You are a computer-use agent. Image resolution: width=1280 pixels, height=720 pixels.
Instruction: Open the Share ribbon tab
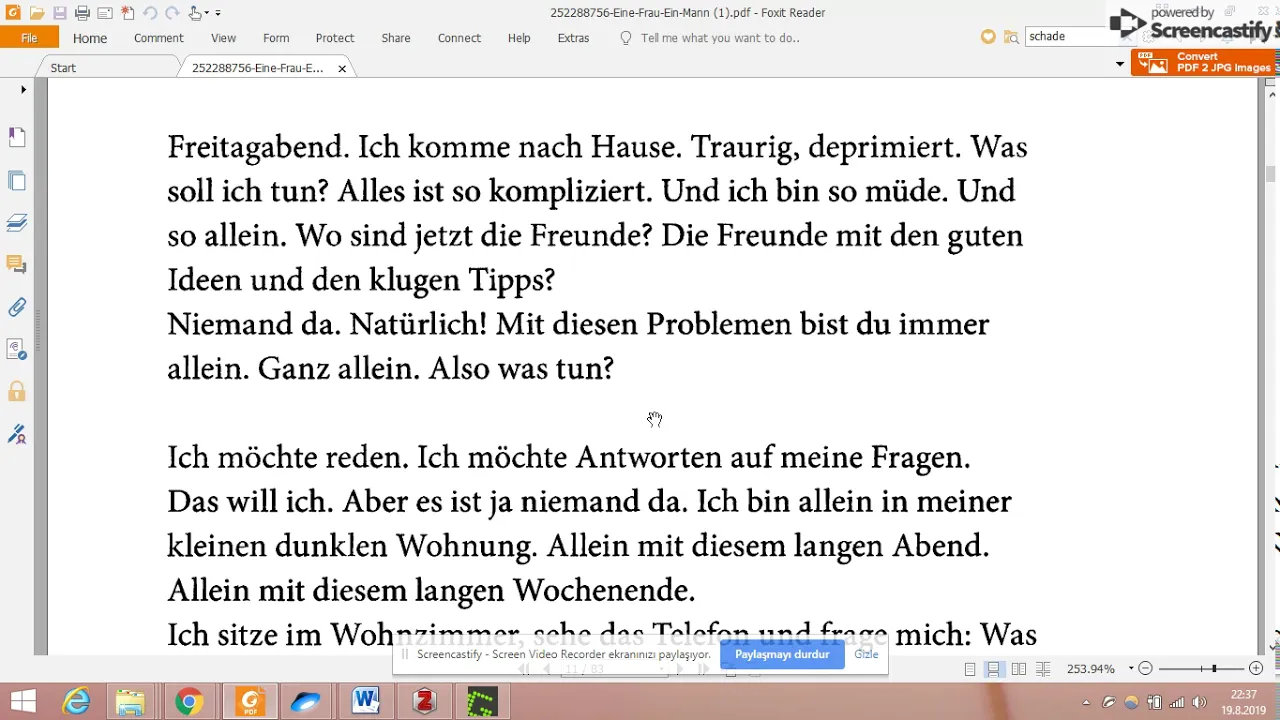[396, 38]
